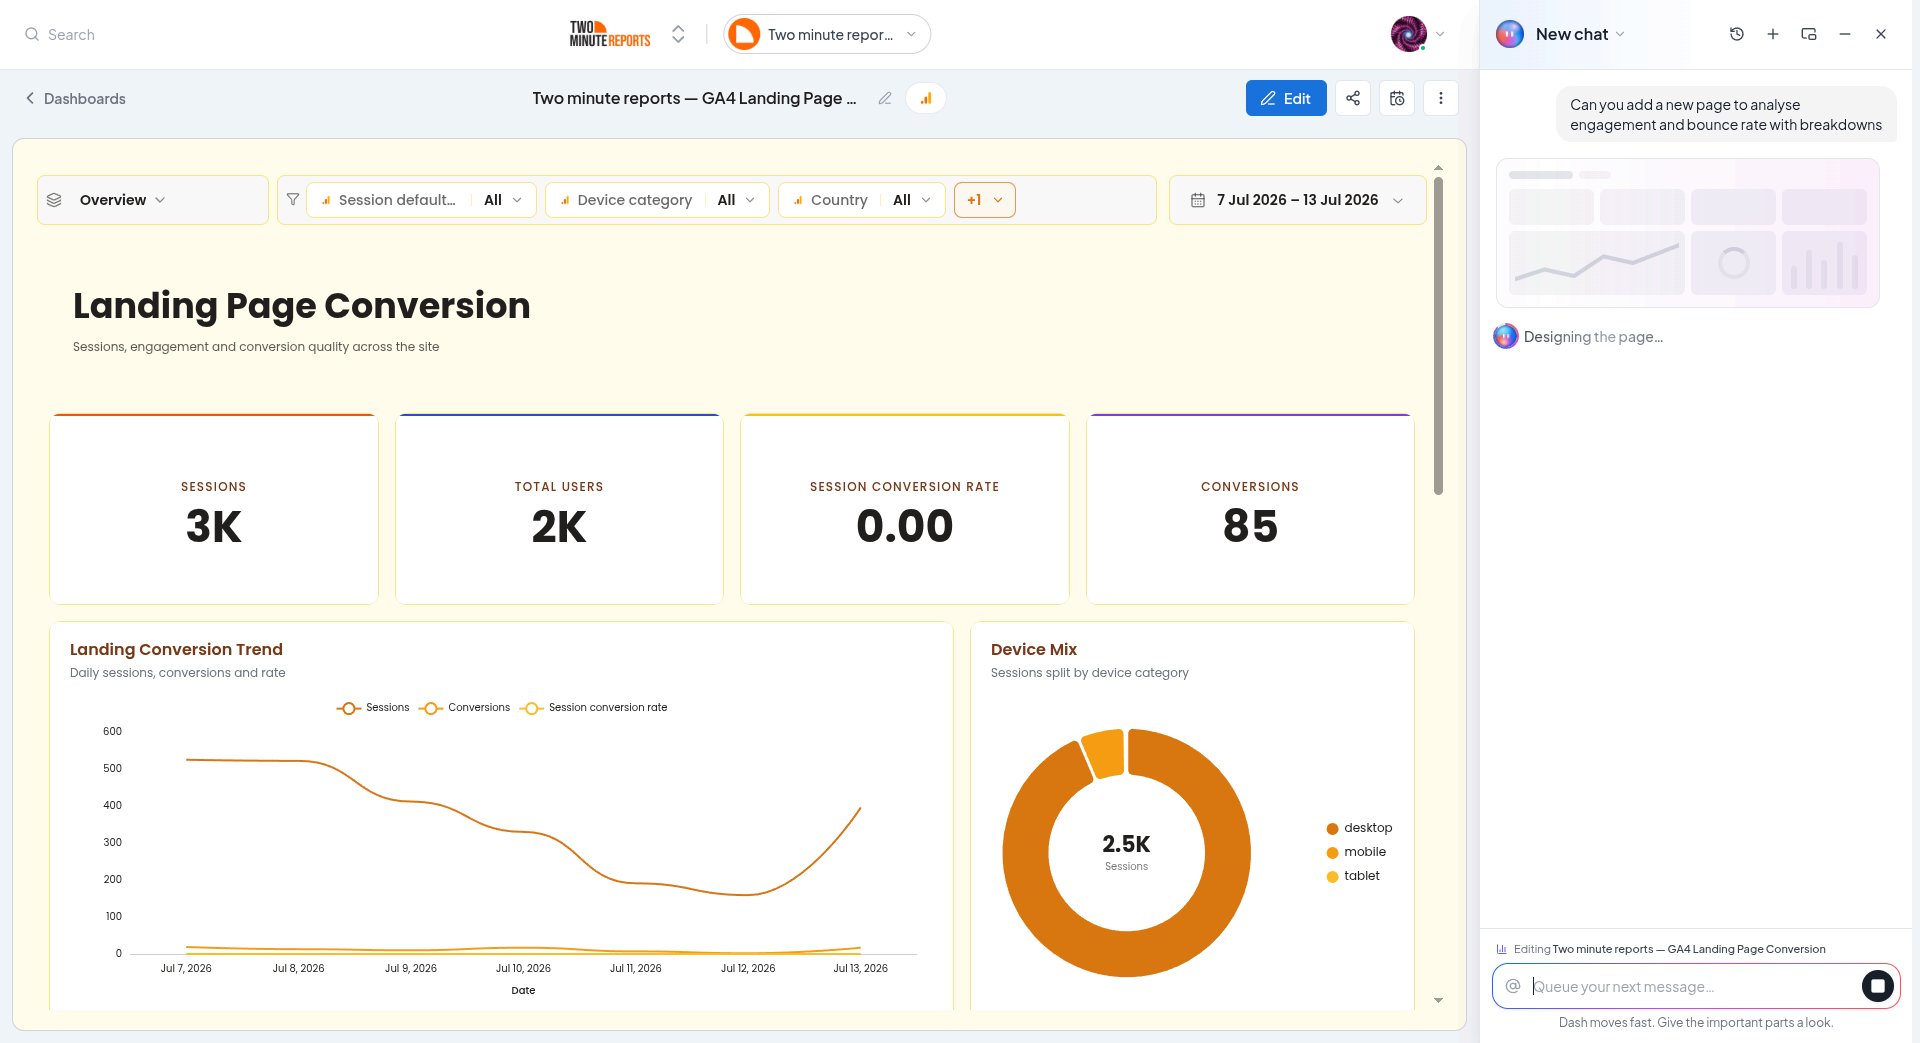Screen dimensions: 1920x1043
Task: Click the 2.5K Sessions donut center
Action: [1126, 852]
